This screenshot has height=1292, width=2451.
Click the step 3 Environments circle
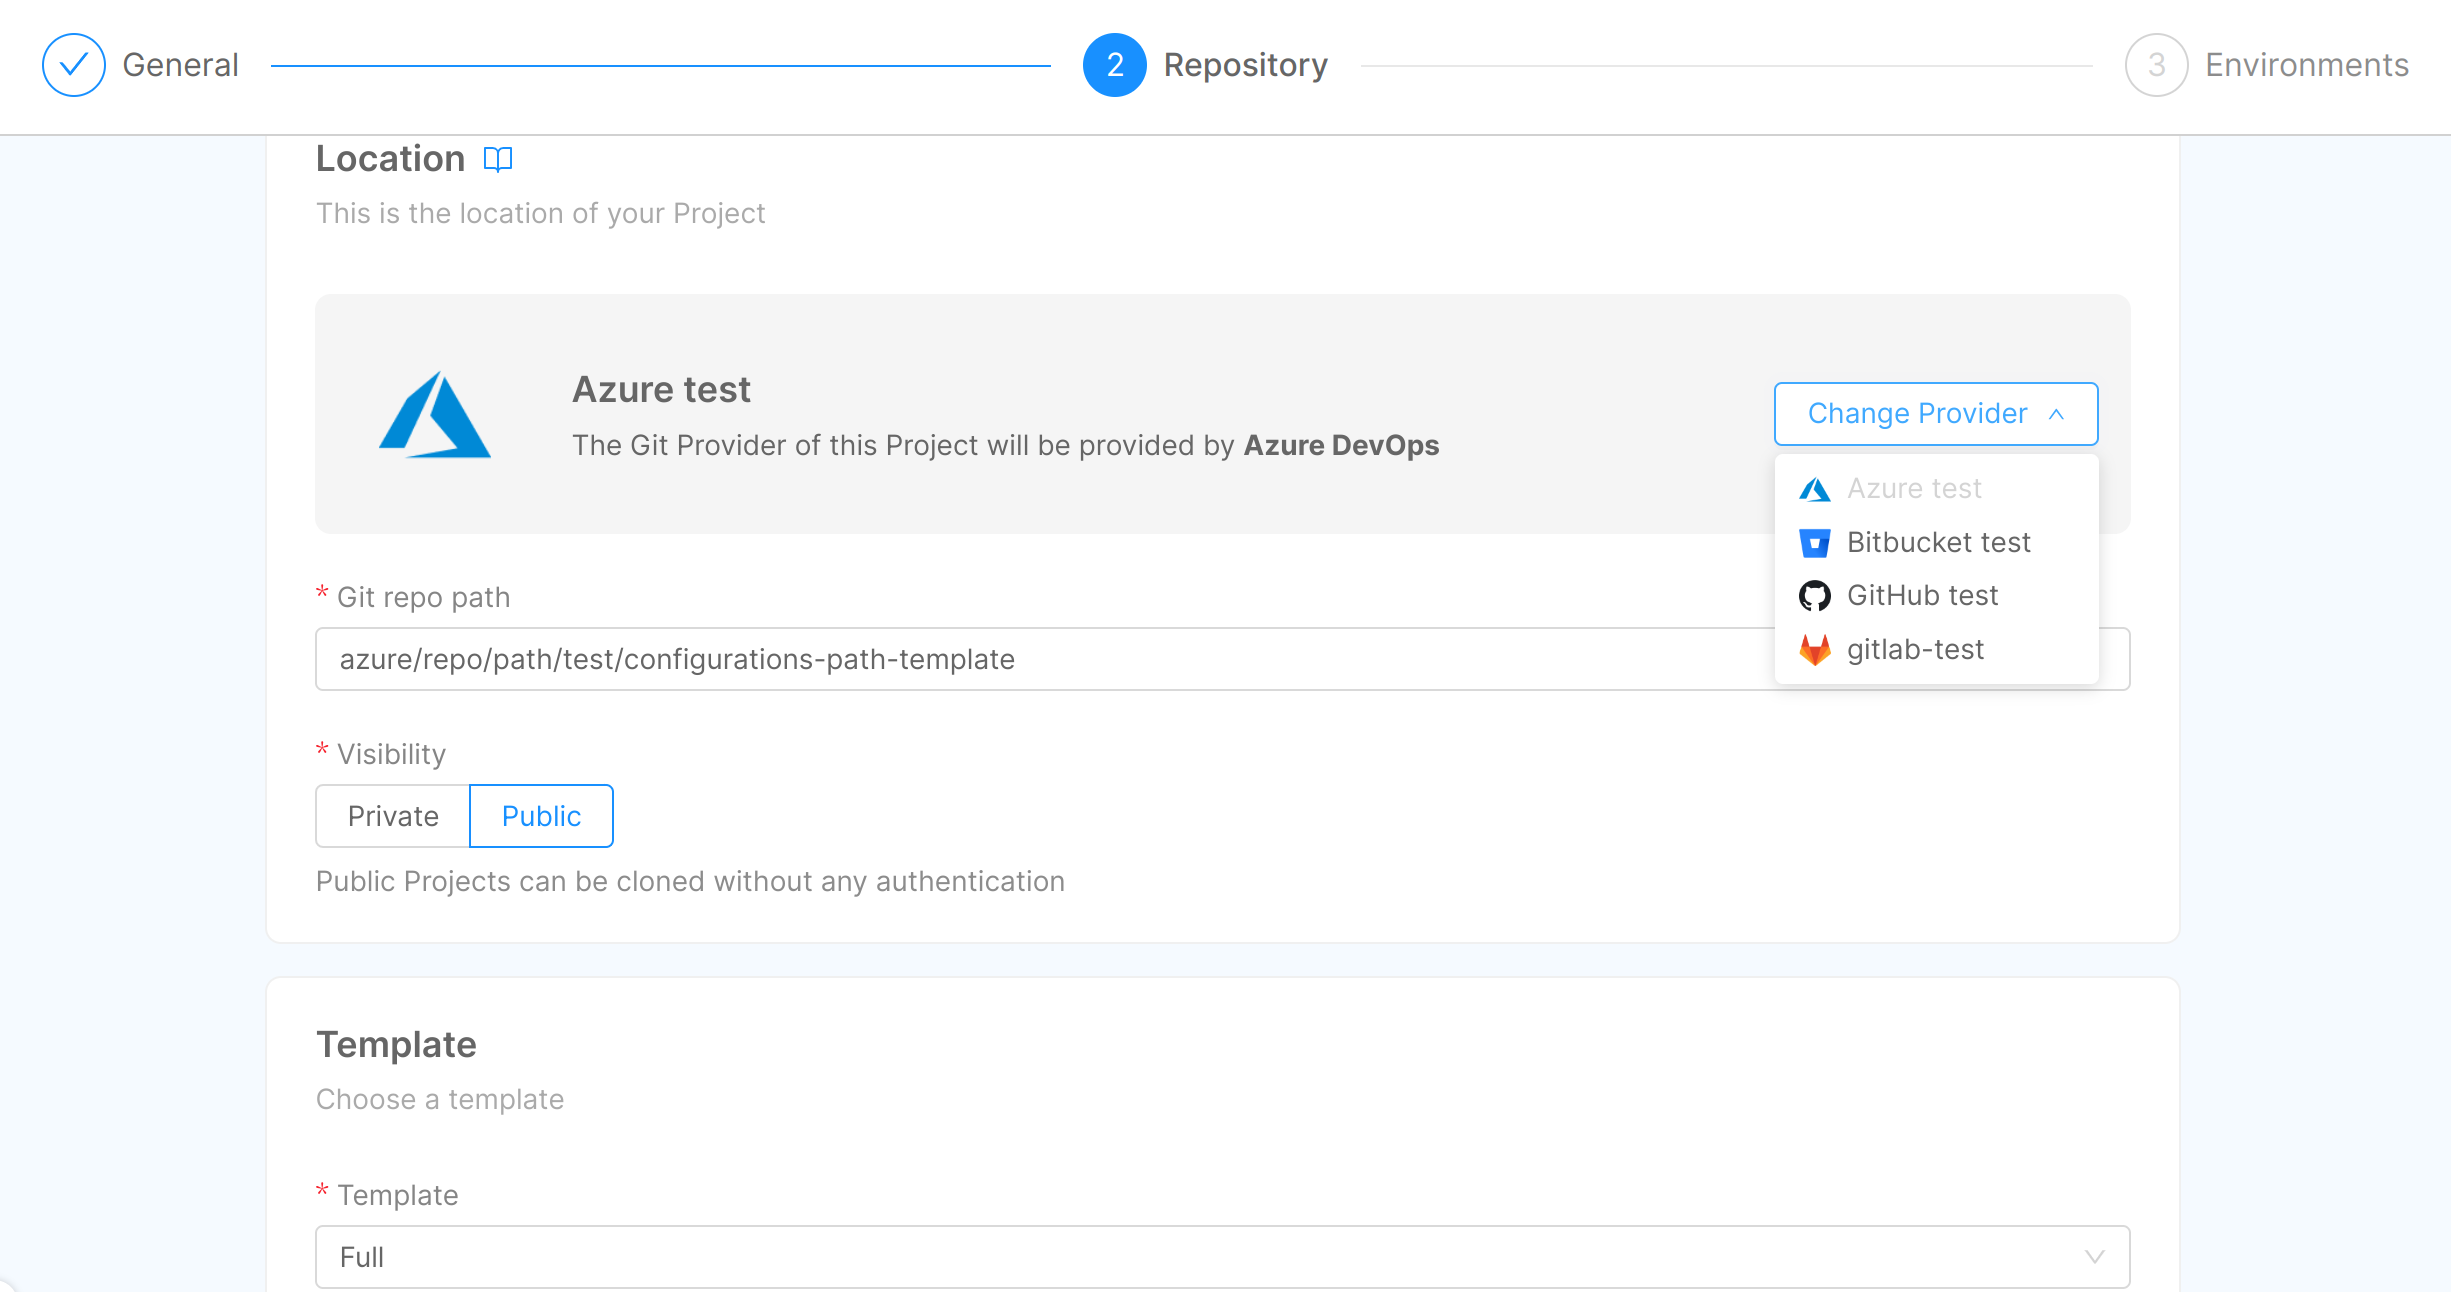[x=2156, y=65]
